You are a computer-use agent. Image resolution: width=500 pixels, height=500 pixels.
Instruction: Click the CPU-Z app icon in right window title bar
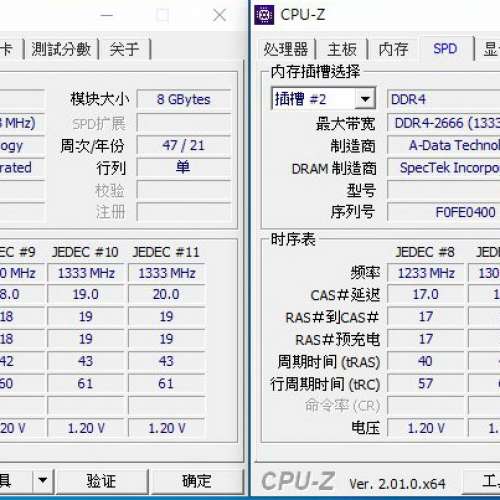264,15
